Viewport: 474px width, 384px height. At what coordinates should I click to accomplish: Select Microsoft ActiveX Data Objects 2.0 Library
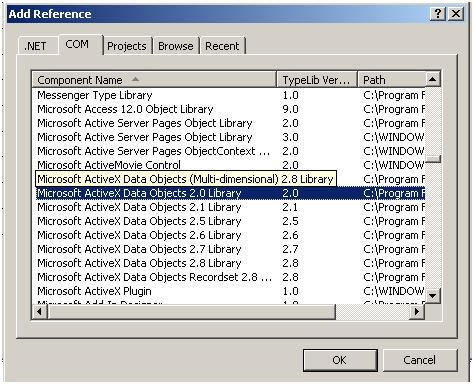230,193
